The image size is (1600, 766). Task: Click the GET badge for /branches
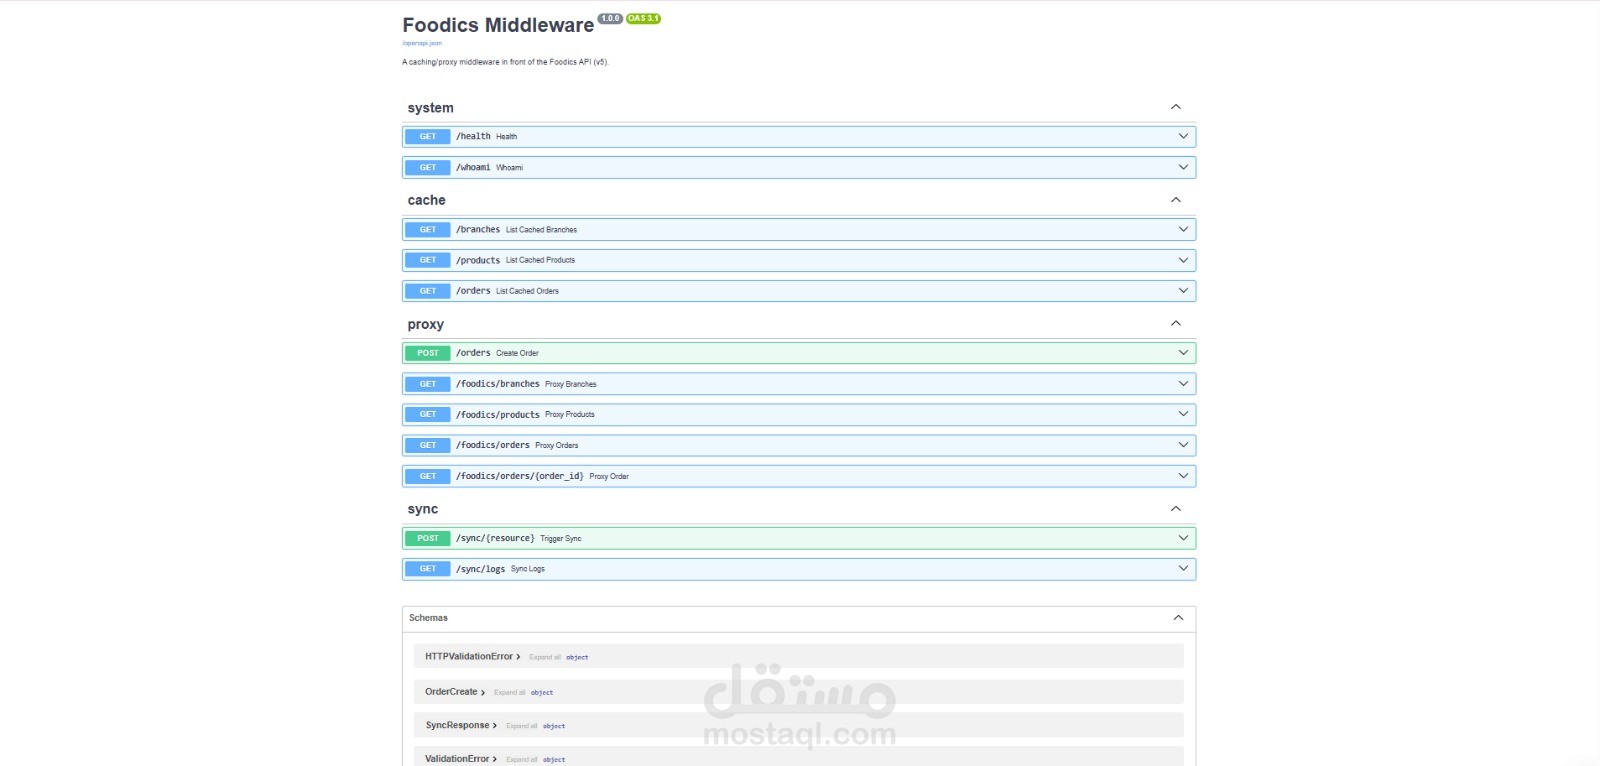(x=428, y=229)
